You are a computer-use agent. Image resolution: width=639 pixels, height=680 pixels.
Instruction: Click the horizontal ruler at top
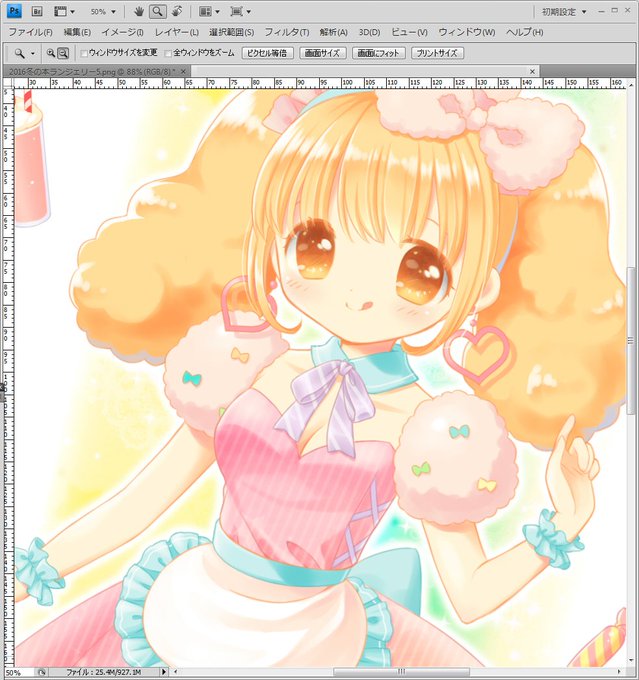(x=321, y=83)
